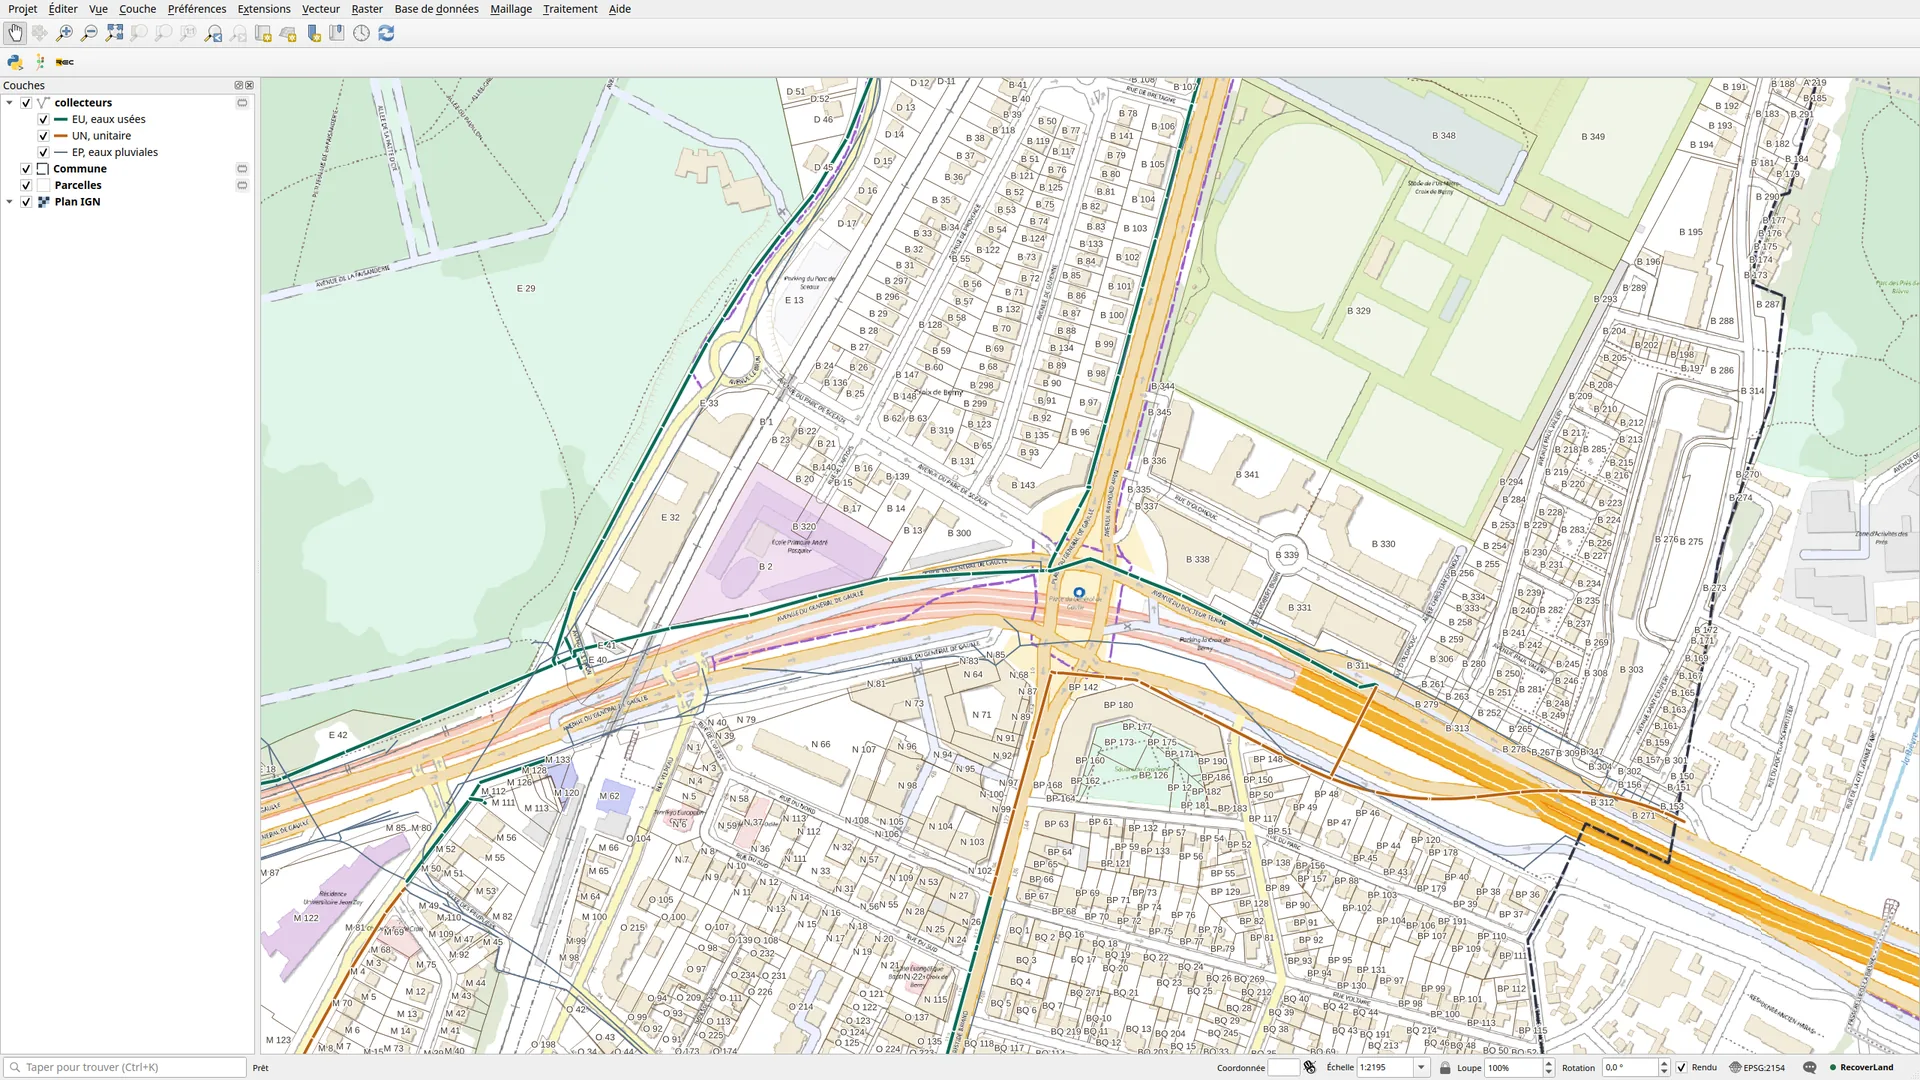Lock the scale with the padlock icon

click(x=1445, y=1067)
